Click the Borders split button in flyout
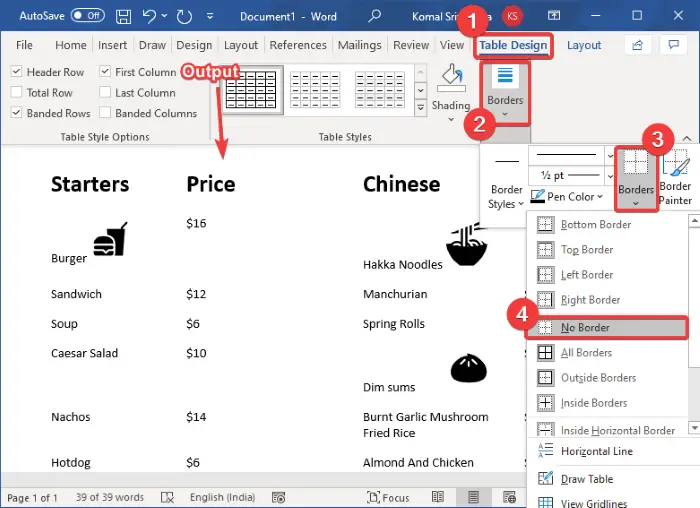 (636, 179)
